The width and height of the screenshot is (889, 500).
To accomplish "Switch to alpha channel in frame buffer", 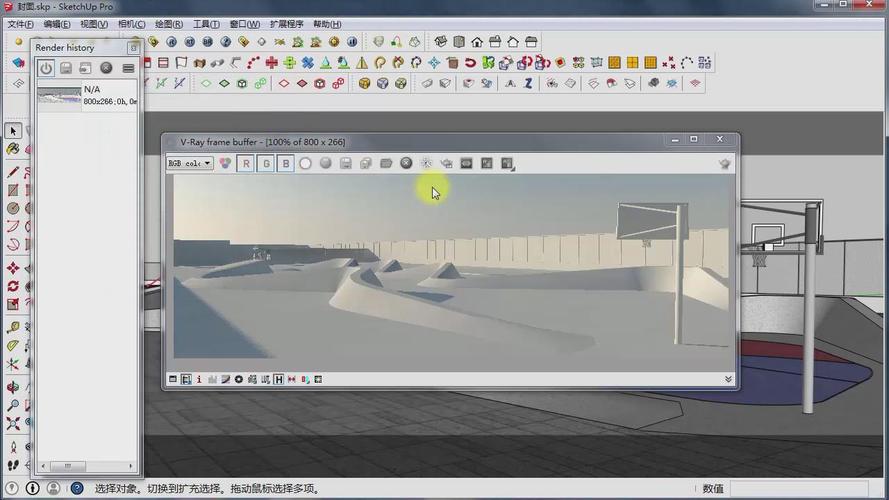I will click(305, 163).
